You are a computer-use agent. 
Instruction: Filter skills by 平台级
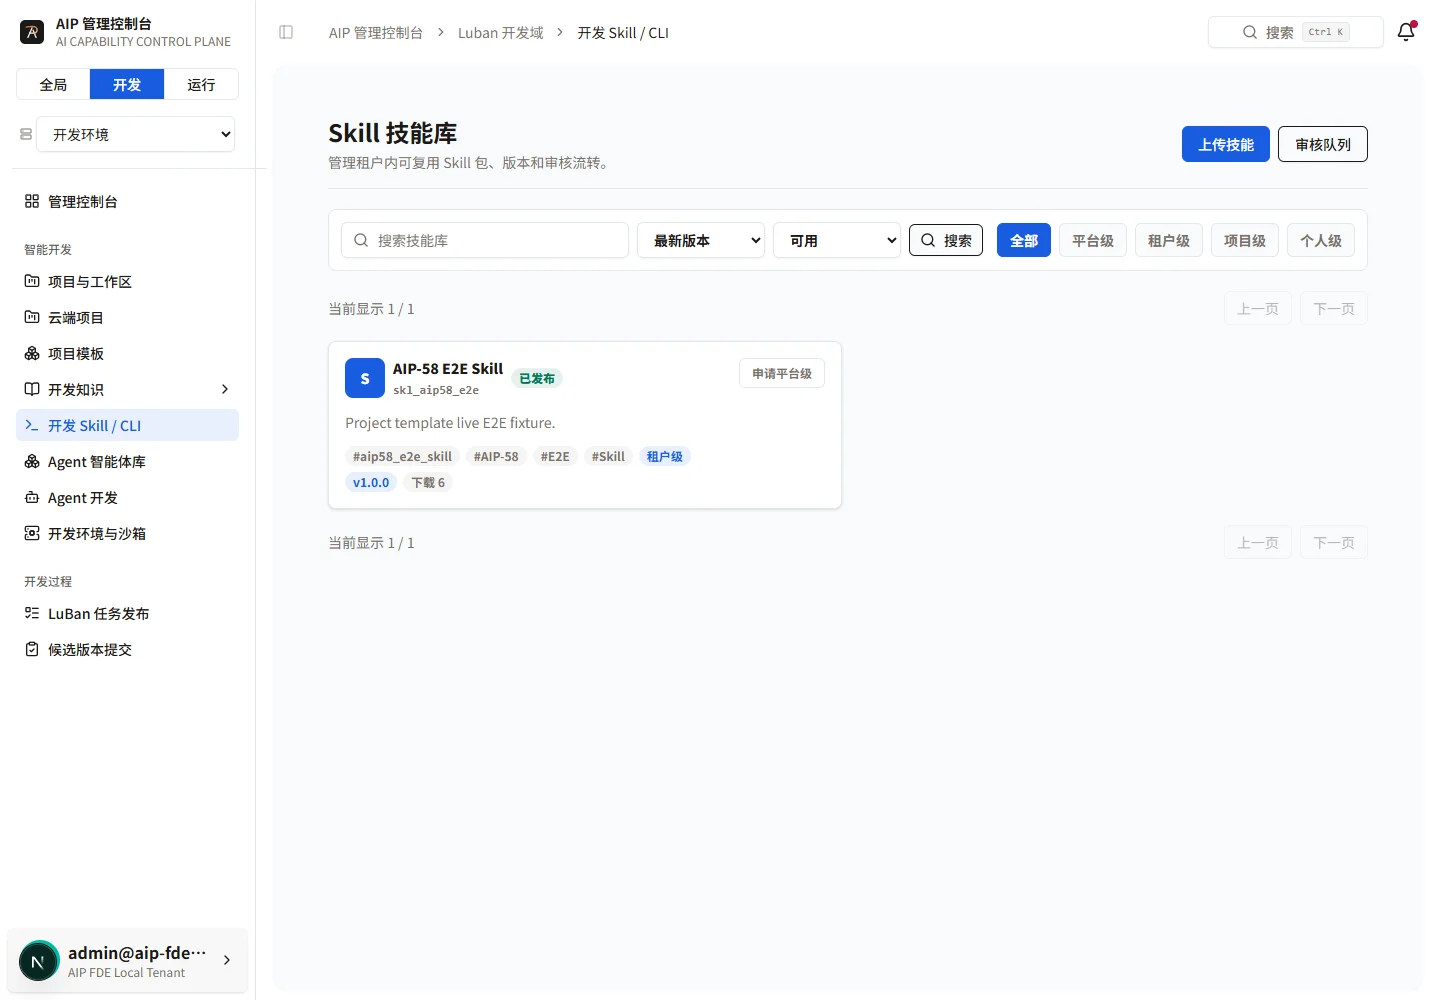1093,240
